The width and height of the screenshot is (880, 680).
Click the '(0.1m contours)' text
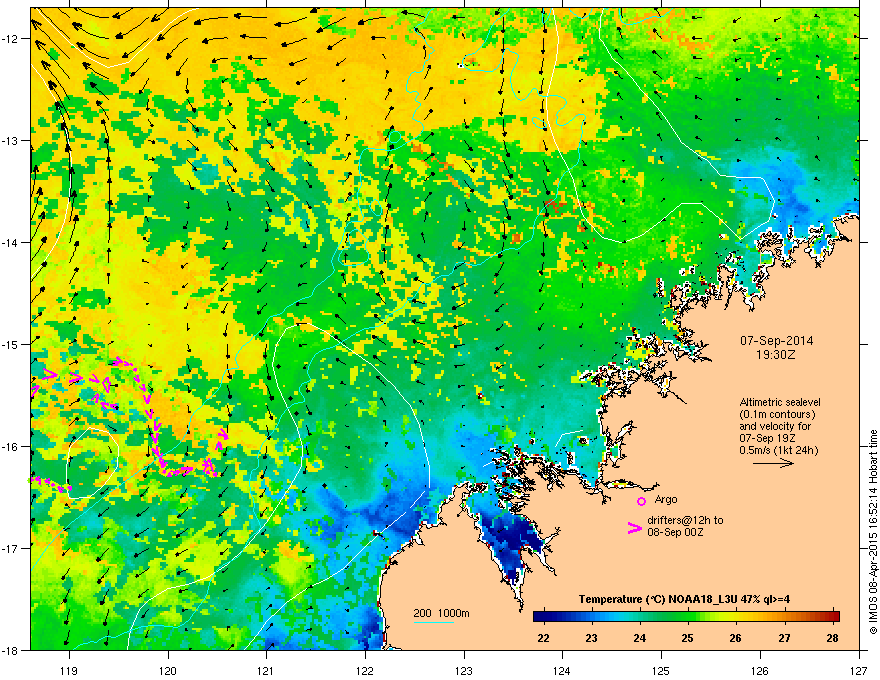pos(777,415)
